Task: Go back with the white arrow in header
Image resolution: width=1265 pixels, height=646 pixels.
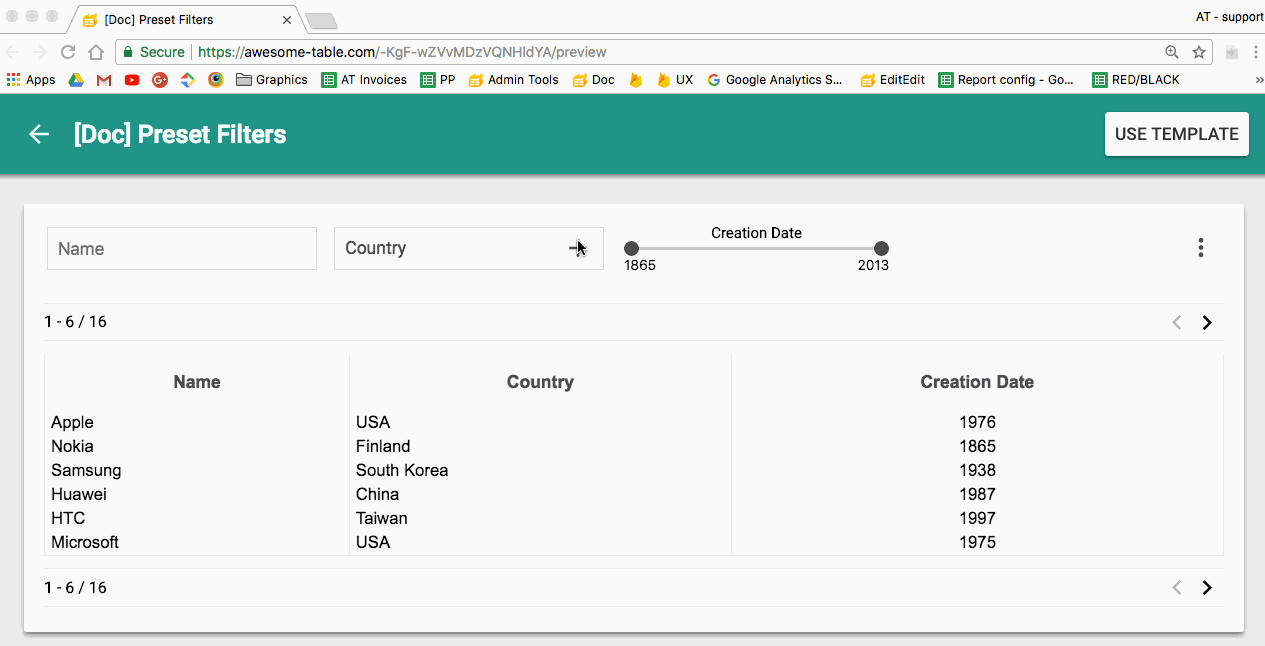Action: tap(39, 134)
